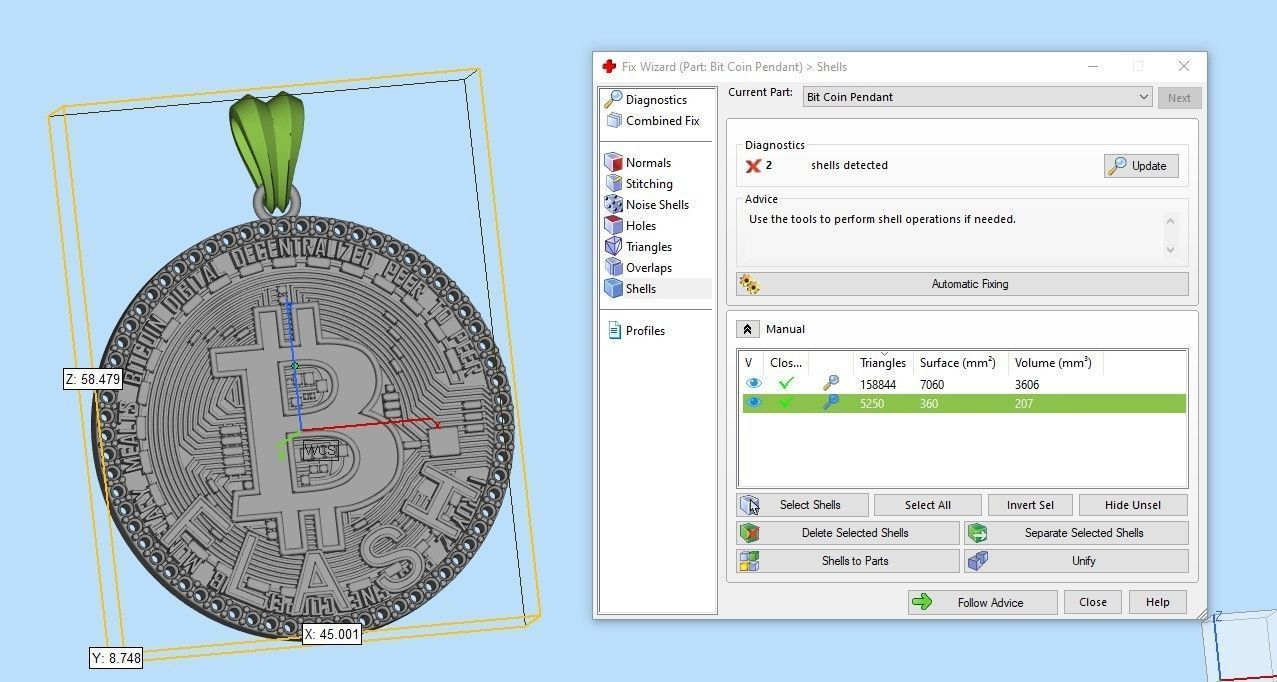Click the Stitching icon
This screenshot has height=682, width=1277.
click(x=613, y=184)
